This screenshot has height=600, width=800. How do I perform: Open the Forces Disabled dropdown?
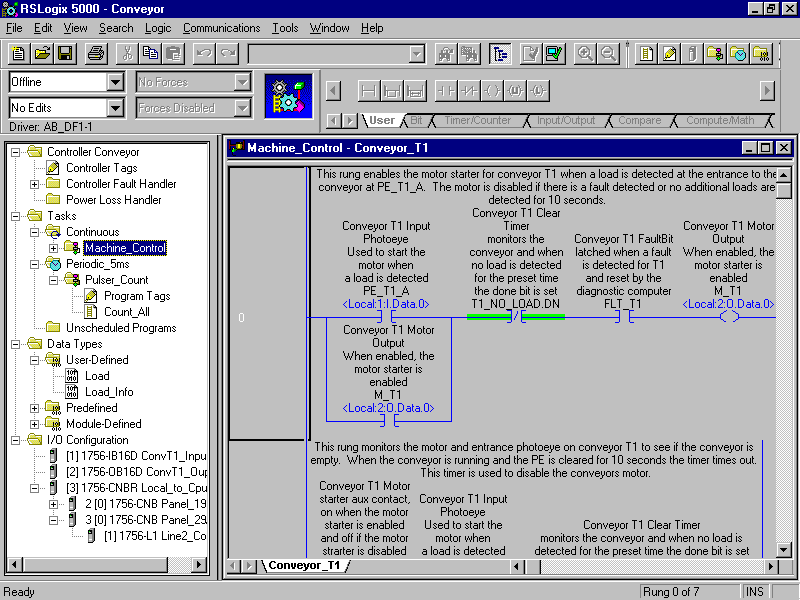coord(242,108)
